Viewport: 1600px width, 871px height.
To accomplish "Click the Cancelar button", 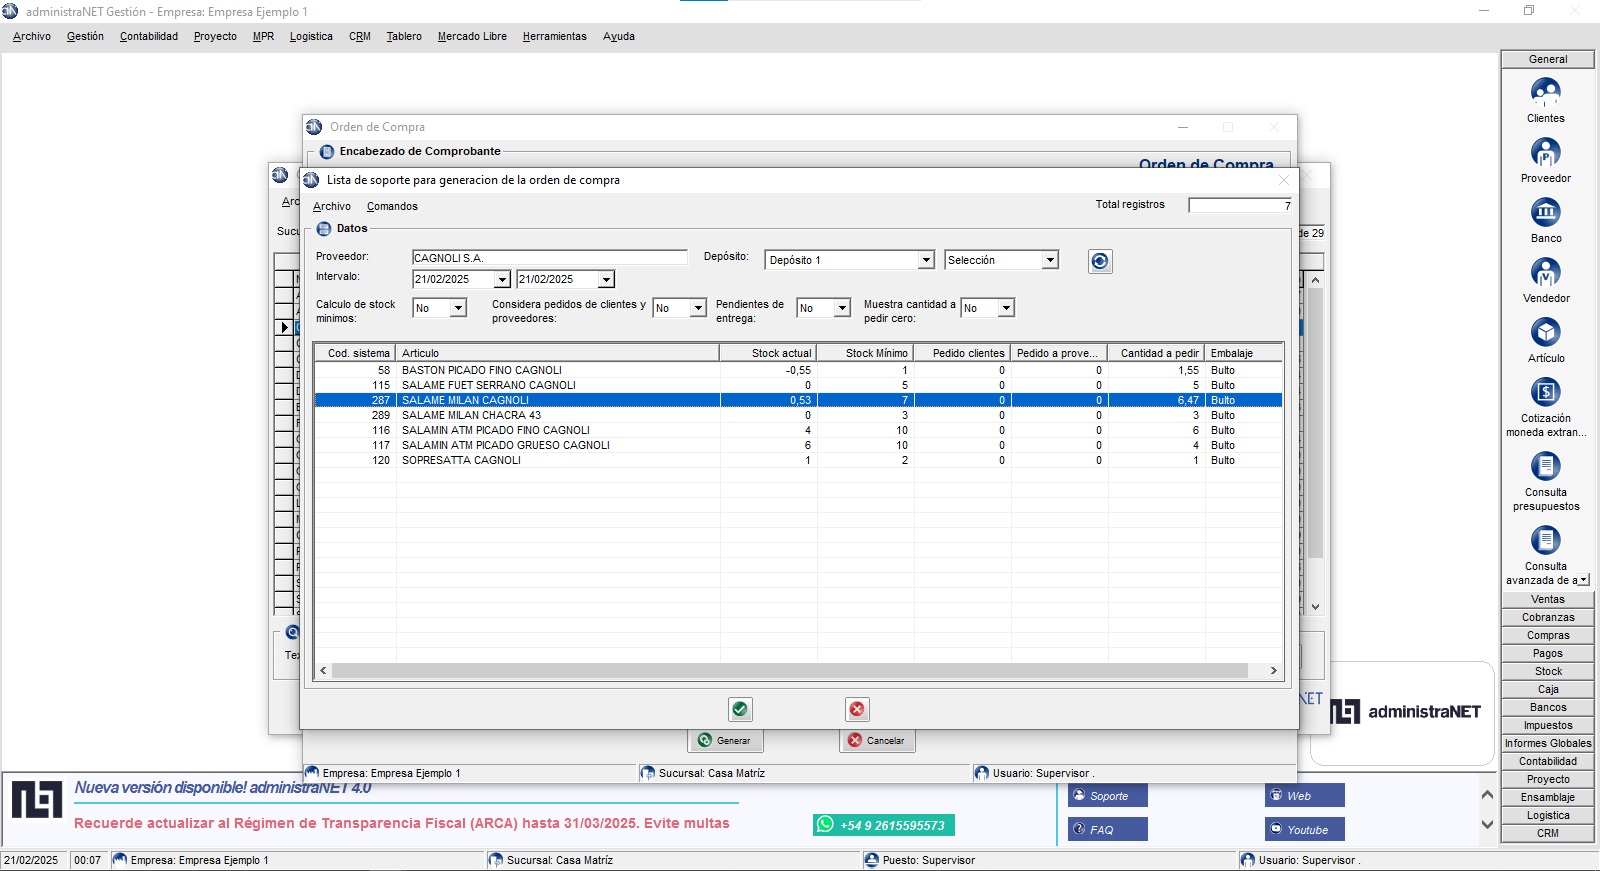I will click(x=877, y=741).
